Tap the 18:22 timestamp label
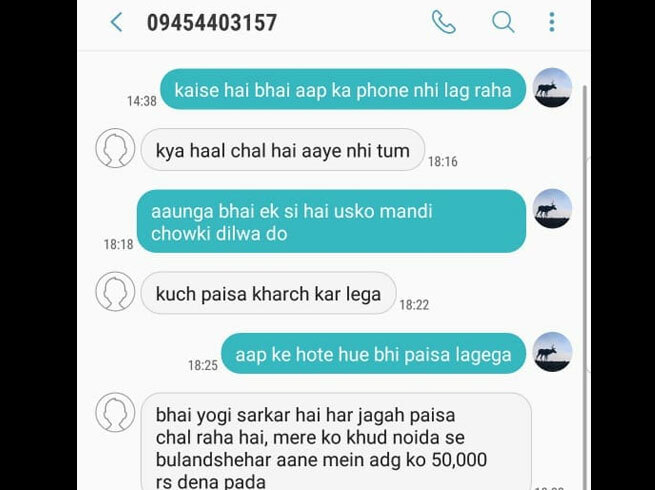Screen dimensions: 655x490 (414, 305)
